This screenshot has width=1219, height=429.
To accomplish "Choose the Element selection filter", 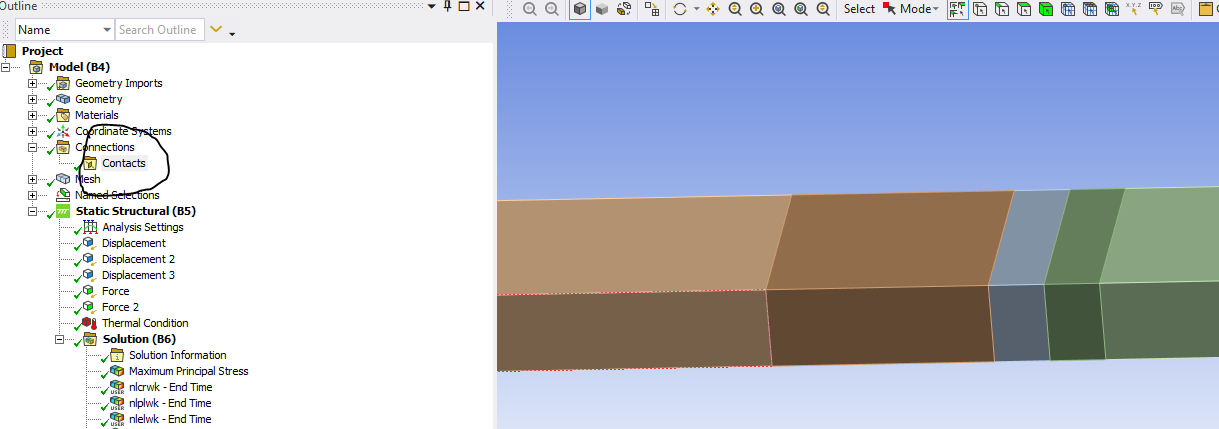I will point(1112,9).
